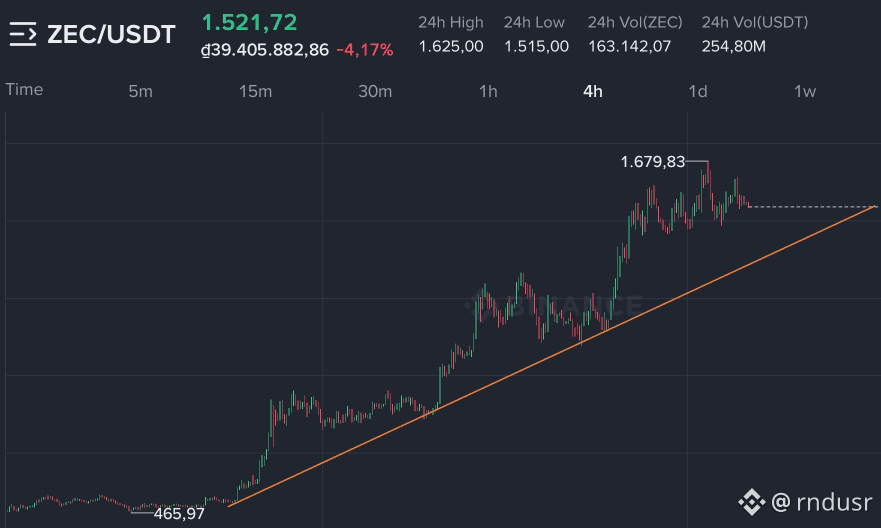Screen dimensions: 881x528
Task: Click the 1.521,72 current price
Action: 249,22
